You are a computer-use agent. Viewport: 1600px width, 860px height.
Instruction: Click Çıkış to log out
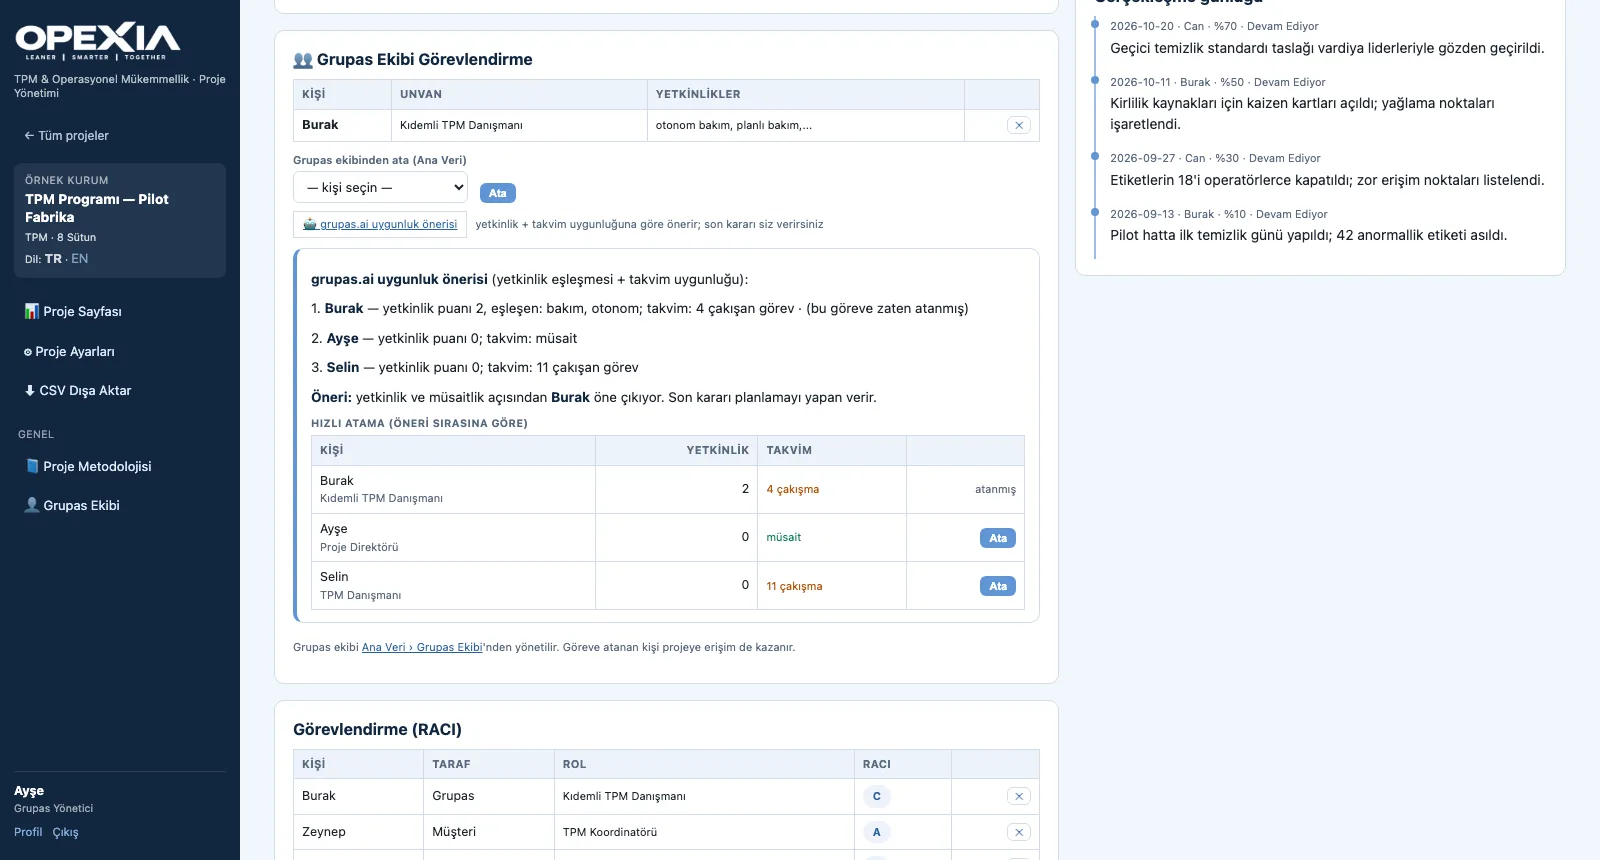point(66,833)
